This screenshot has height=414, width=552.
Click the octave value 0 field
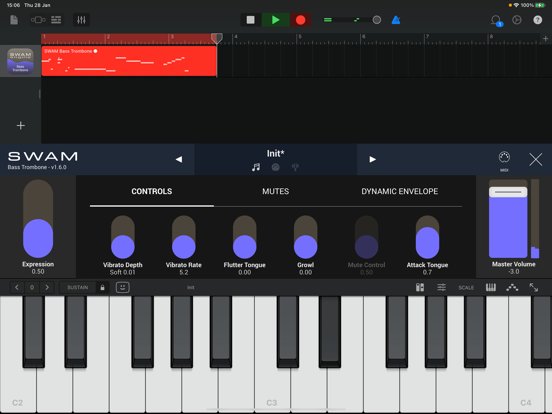32,287
